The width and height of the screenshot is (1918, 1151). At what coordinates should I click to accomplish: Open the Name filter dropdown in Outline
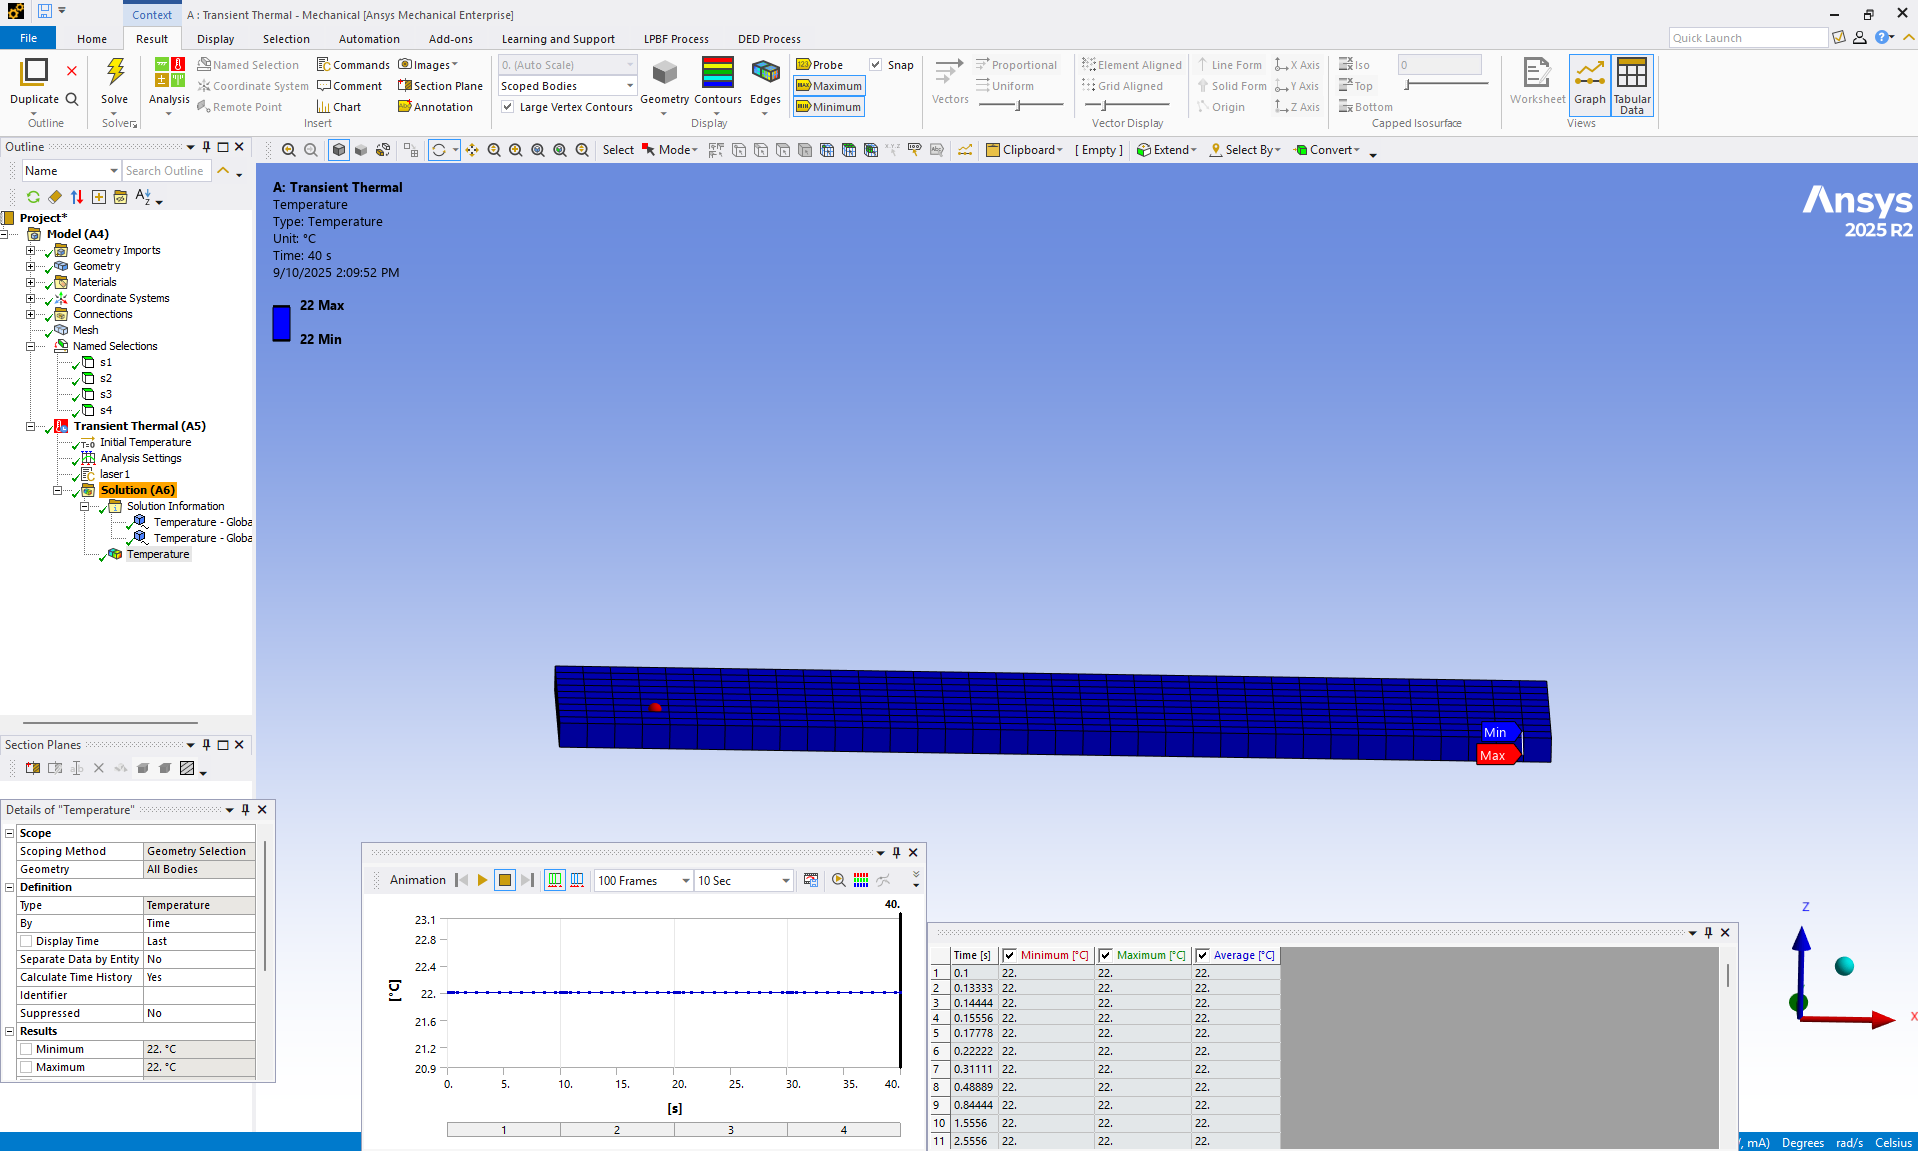point(71,171)
